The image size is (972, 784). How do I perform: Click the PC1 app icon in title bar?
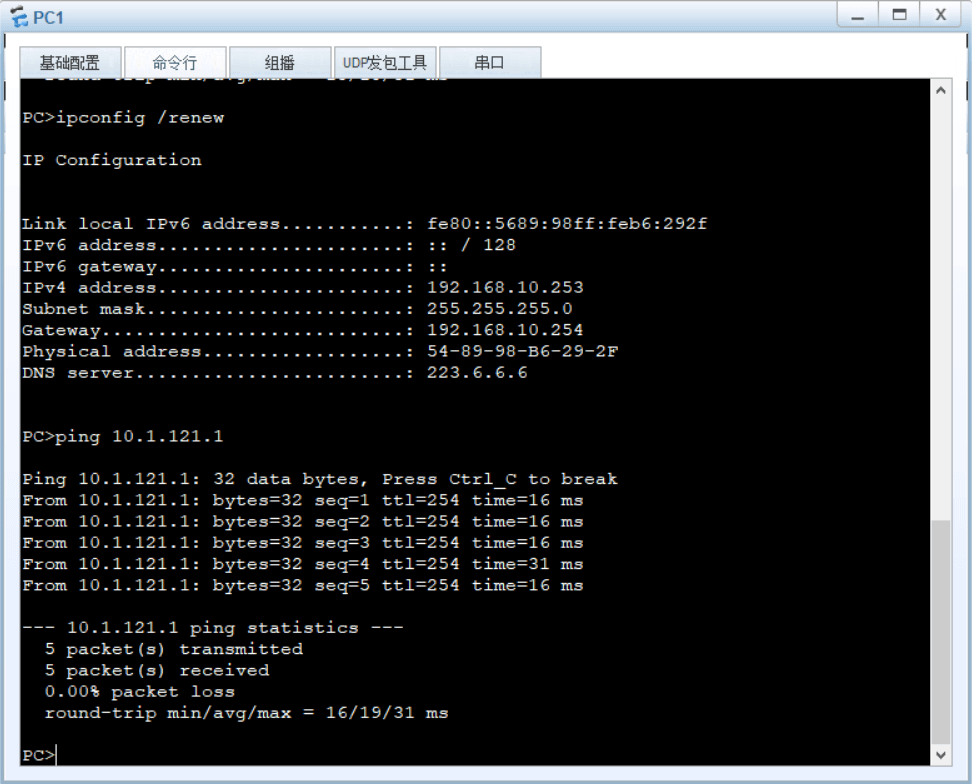pos(18,18)
